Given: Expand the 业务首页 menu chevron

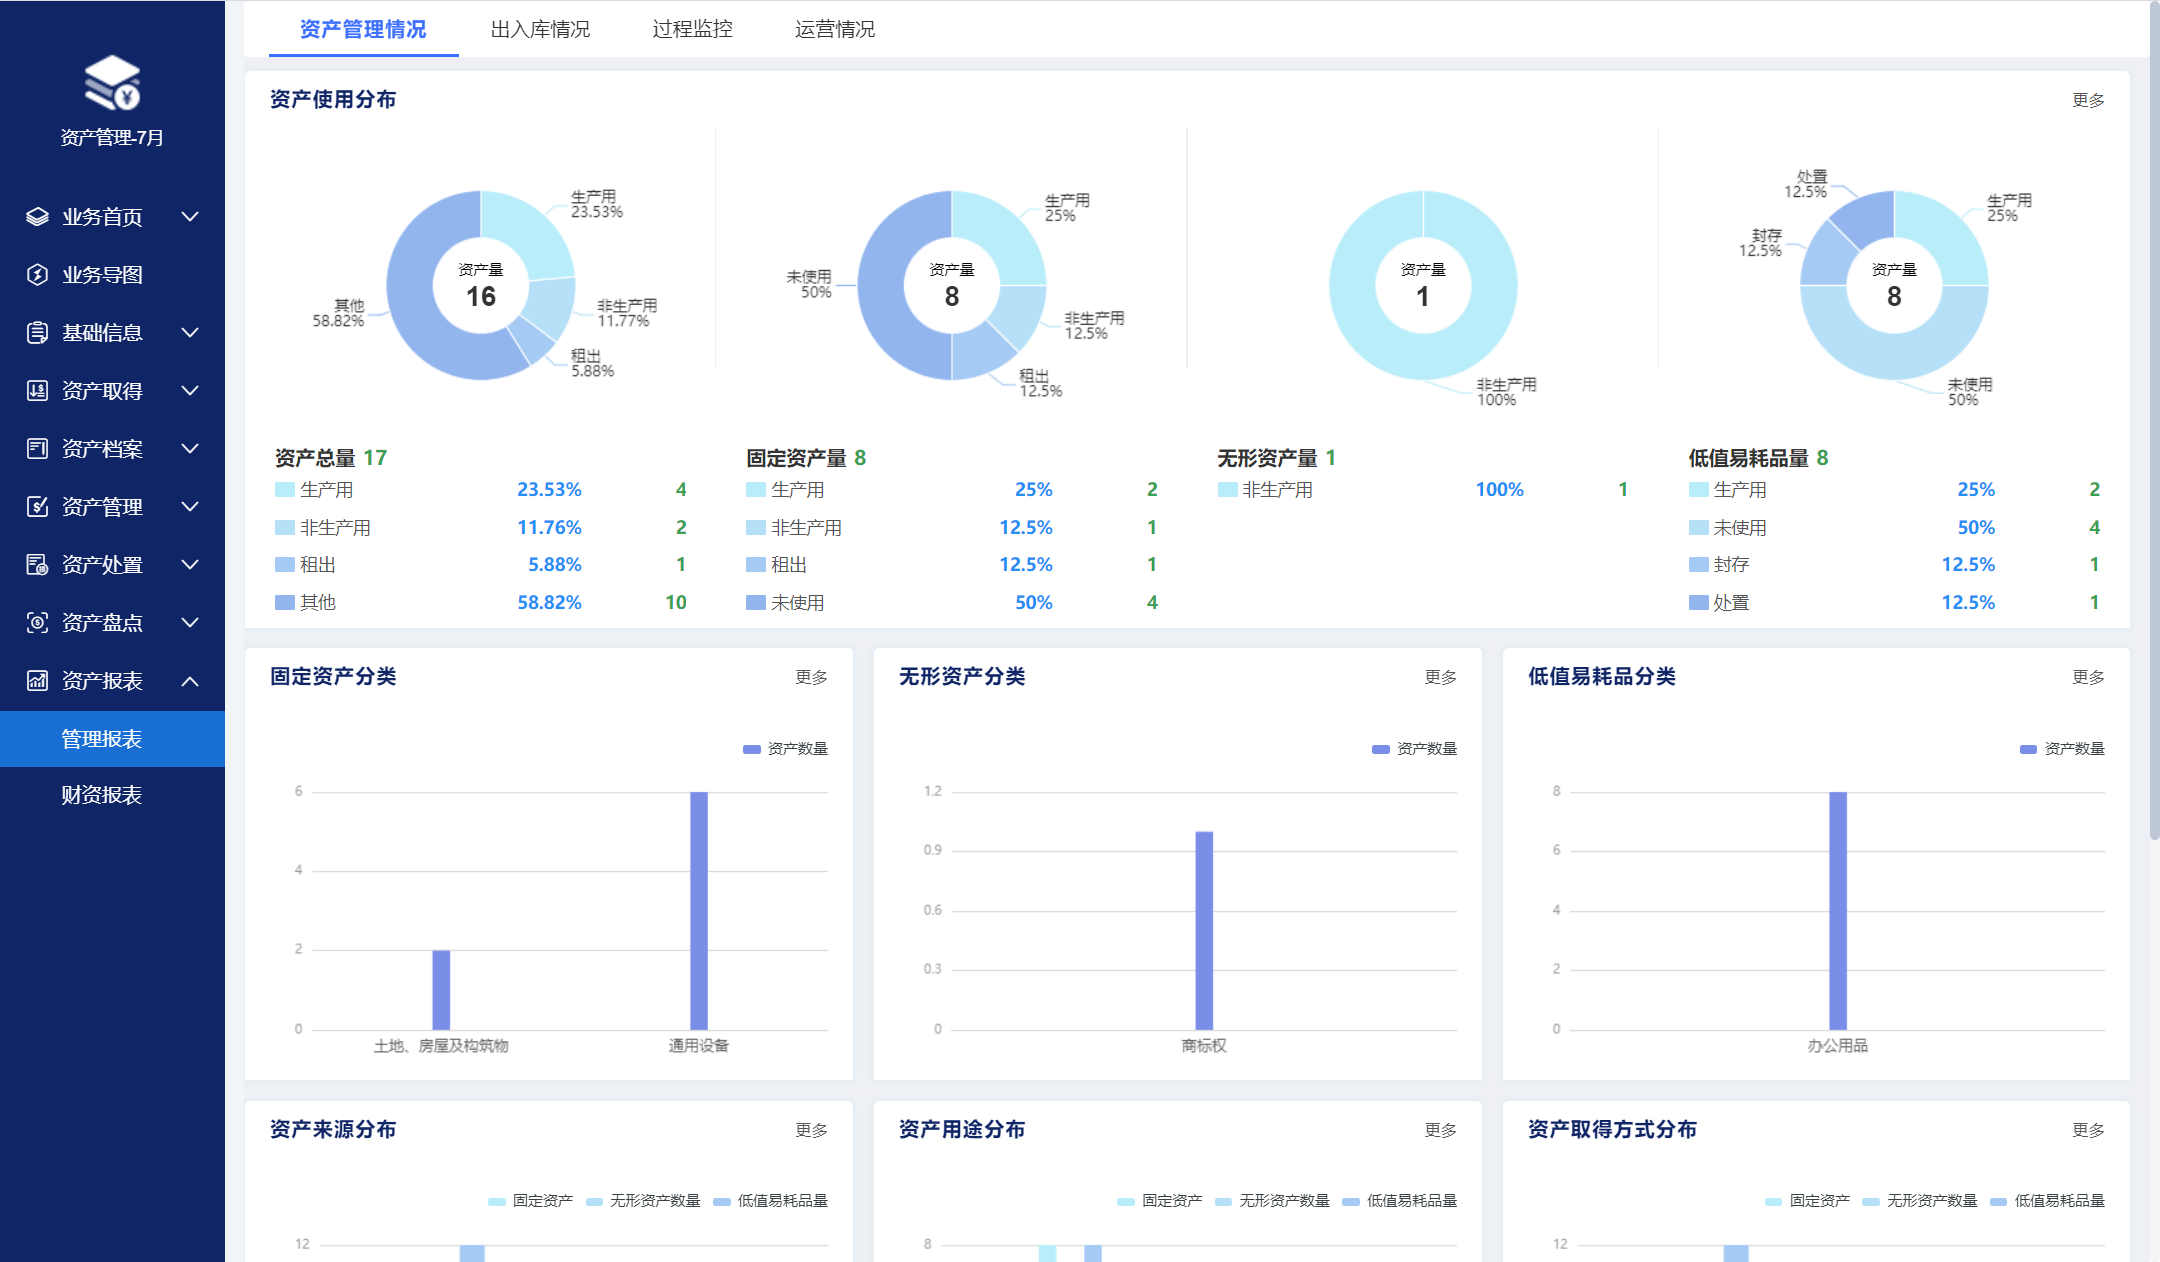Looking at the screenshot, I should click(190, 217).
